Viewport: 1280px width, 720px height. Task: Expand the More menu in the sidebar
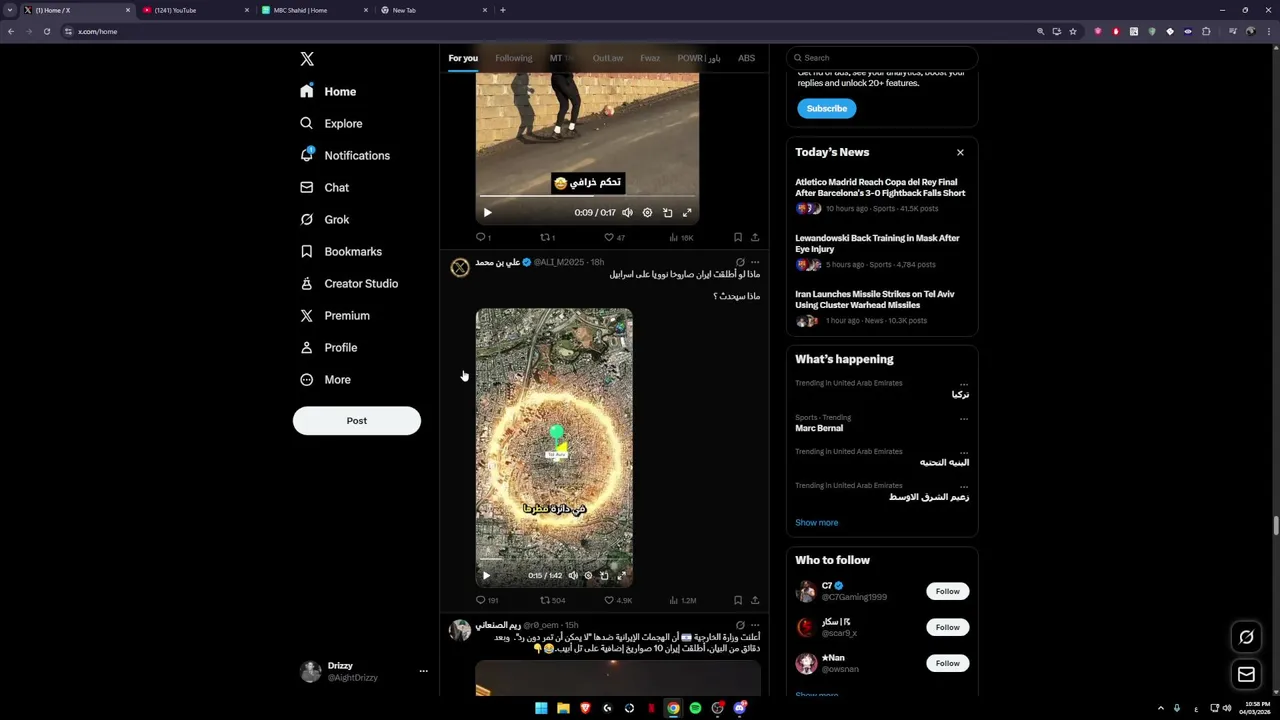point(327,379)
